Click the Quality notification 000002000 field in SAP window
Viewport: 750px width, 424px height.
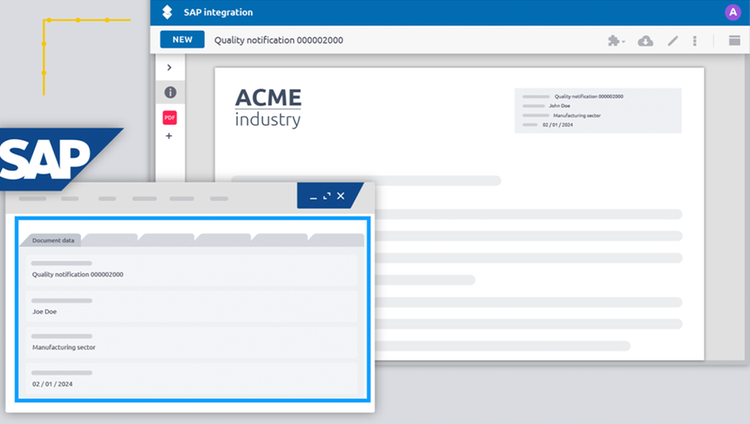(x=191, y=270)
